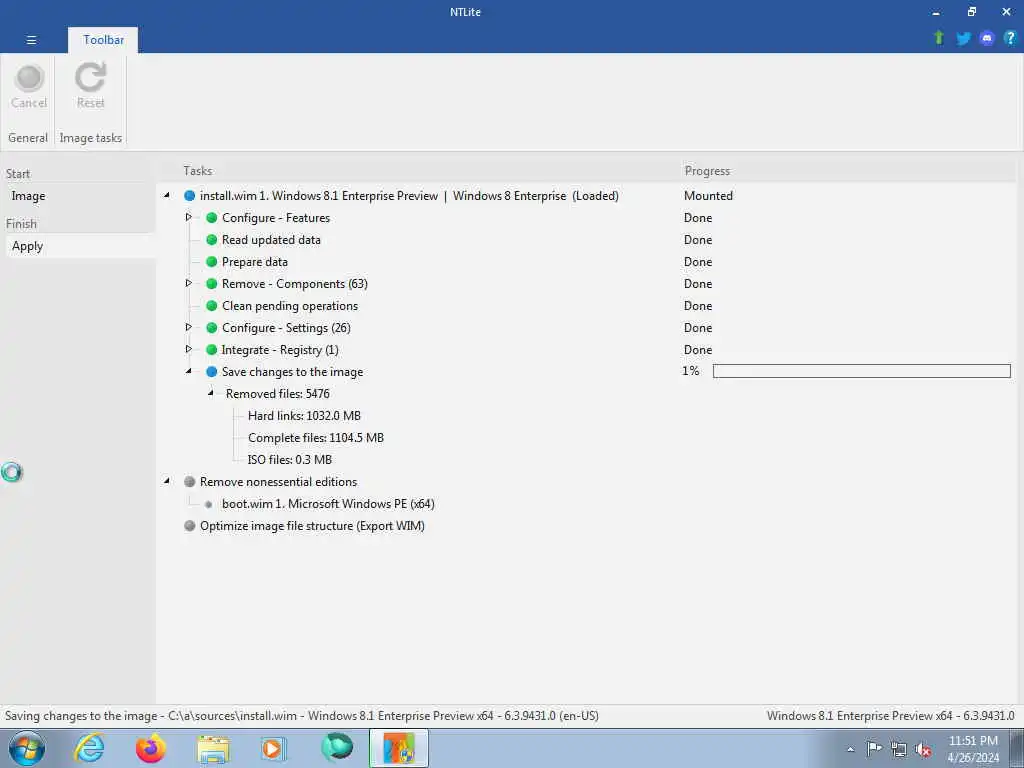
Task: Select Hard links: 1032.0 MB row
Action: click(304, 416)
